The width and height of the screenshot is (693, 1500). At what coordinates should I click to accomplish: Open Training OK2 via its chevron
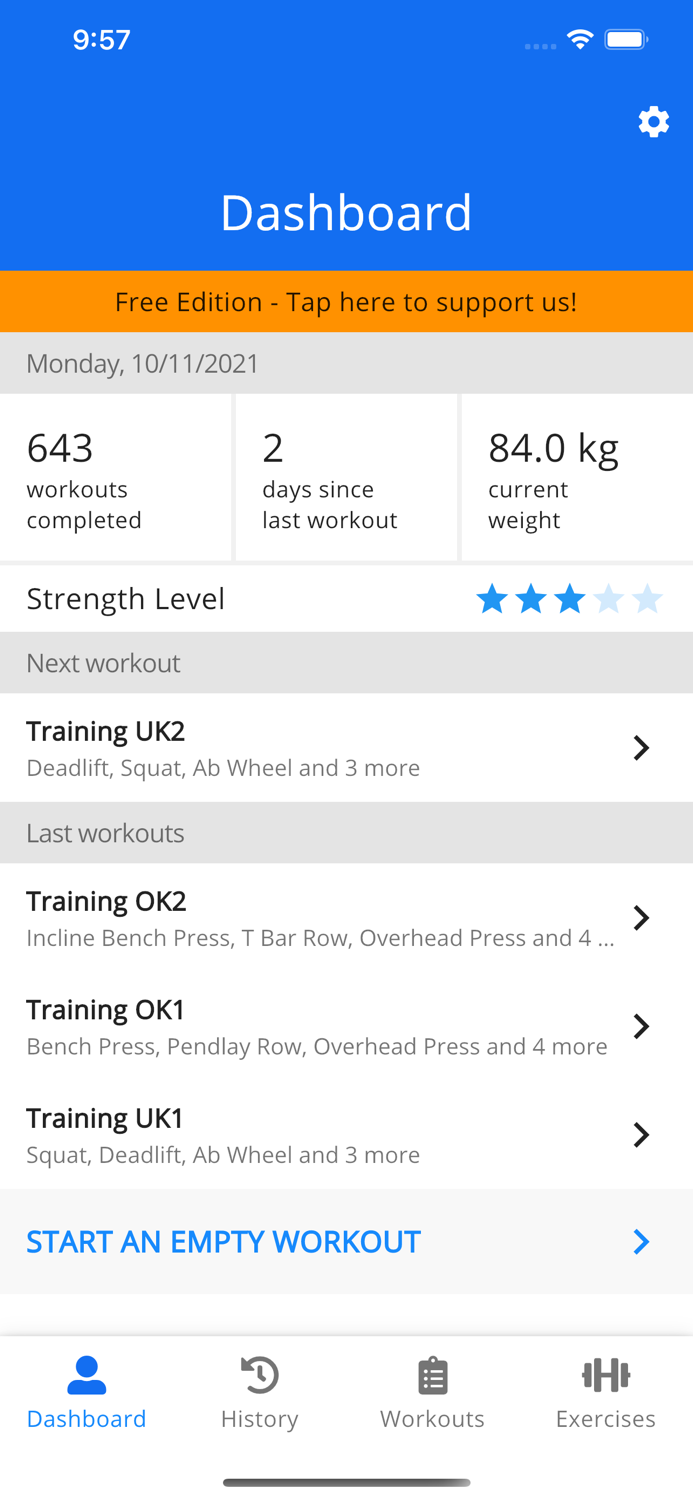pyautogui.click(x=640, y=917)
